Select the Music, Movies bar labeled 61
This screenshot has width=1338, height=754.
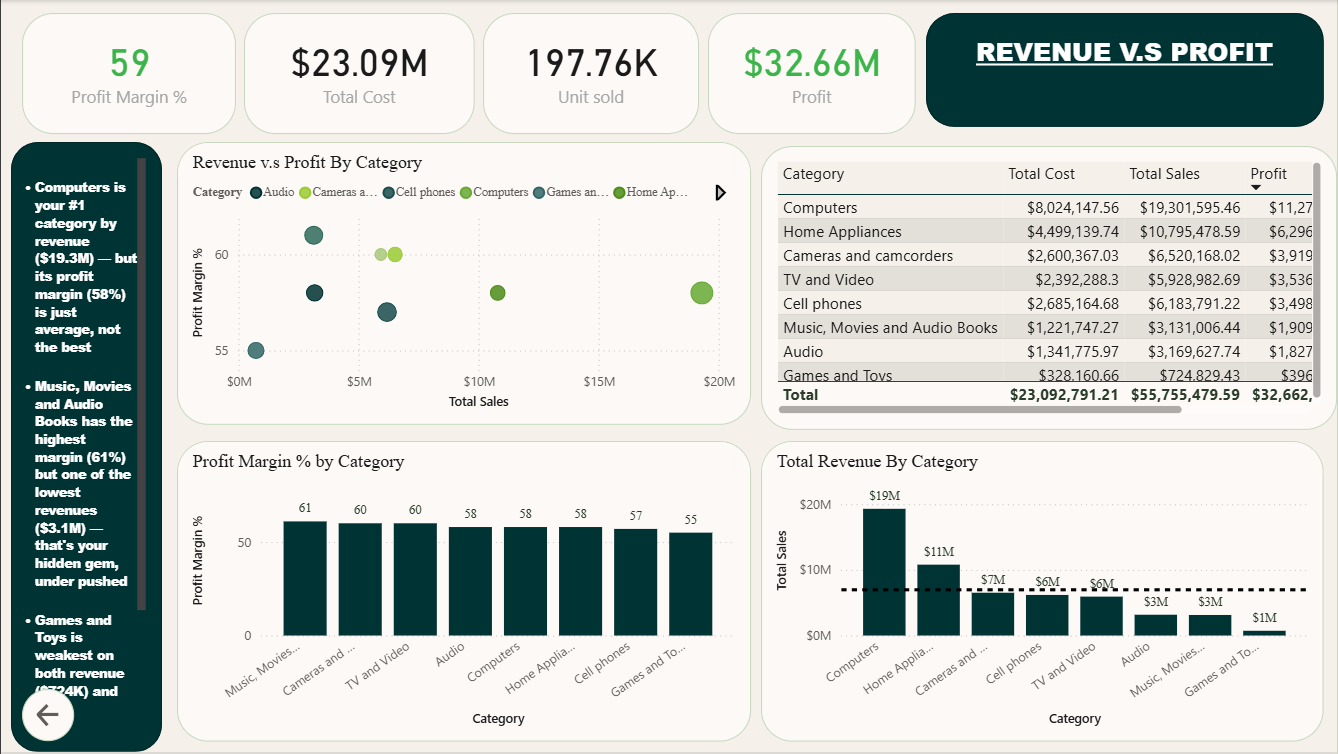[305, 578]
